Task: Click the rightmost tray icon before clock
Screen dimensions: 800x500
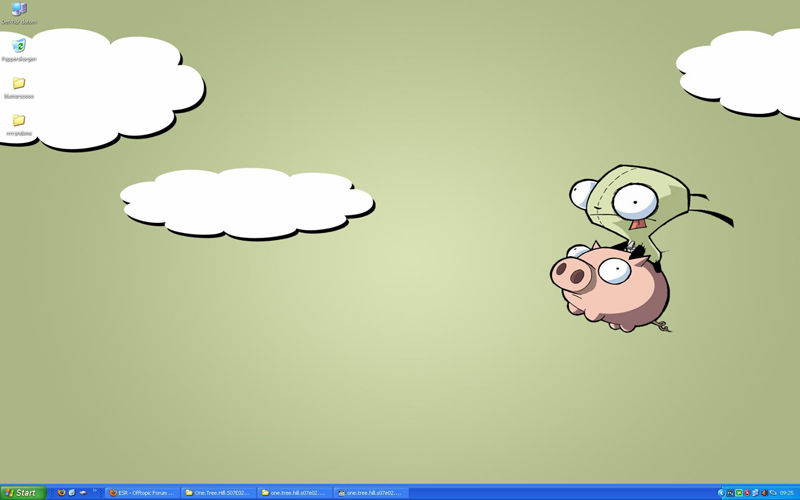Action: (x=773, y=493)
